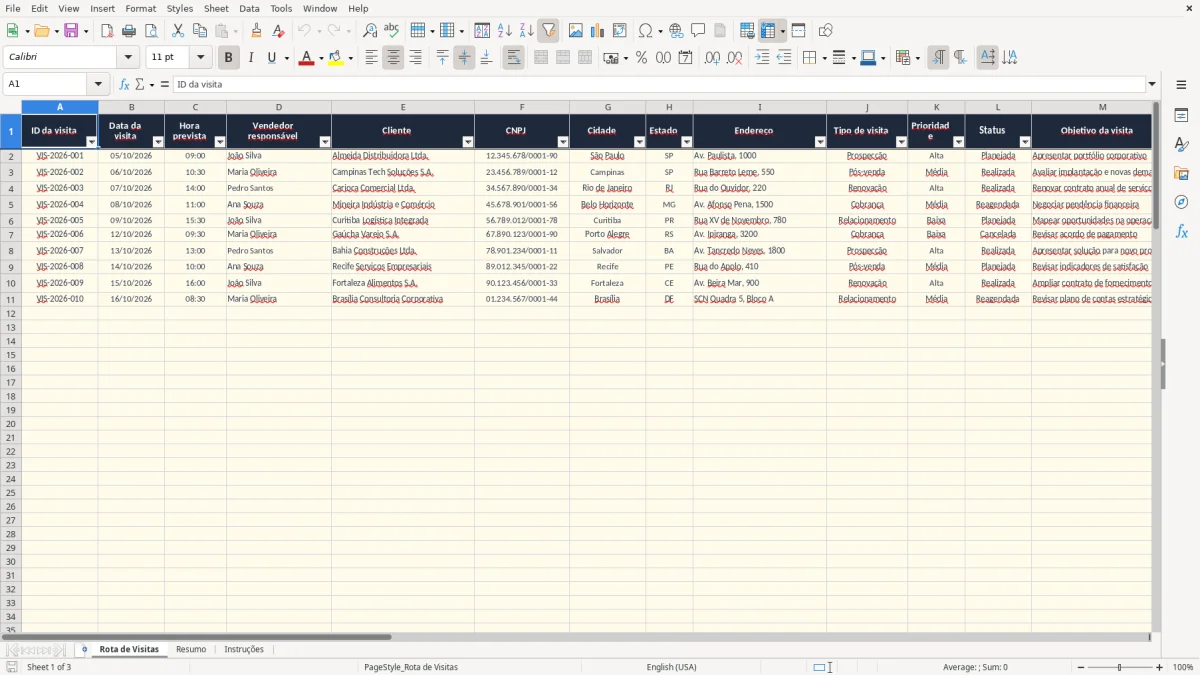
Task: Format as percent
Action: tap(641, 58)
